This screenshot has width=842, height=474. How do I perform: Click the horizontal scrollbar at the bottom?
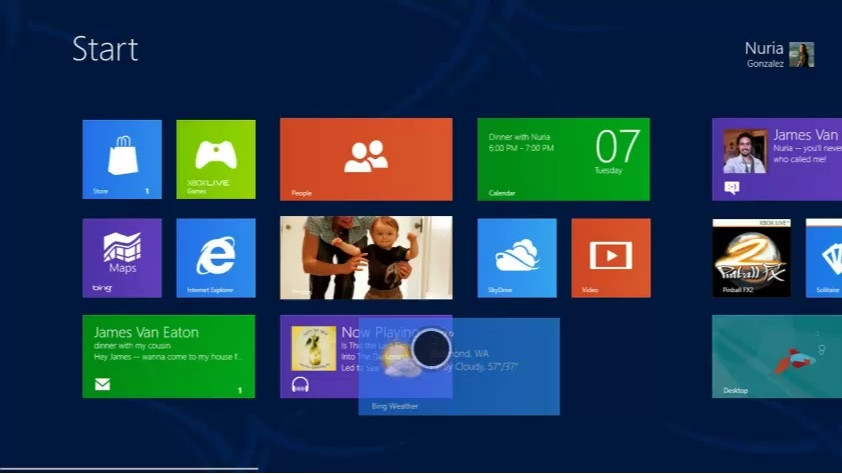click(x=129, y=469)
